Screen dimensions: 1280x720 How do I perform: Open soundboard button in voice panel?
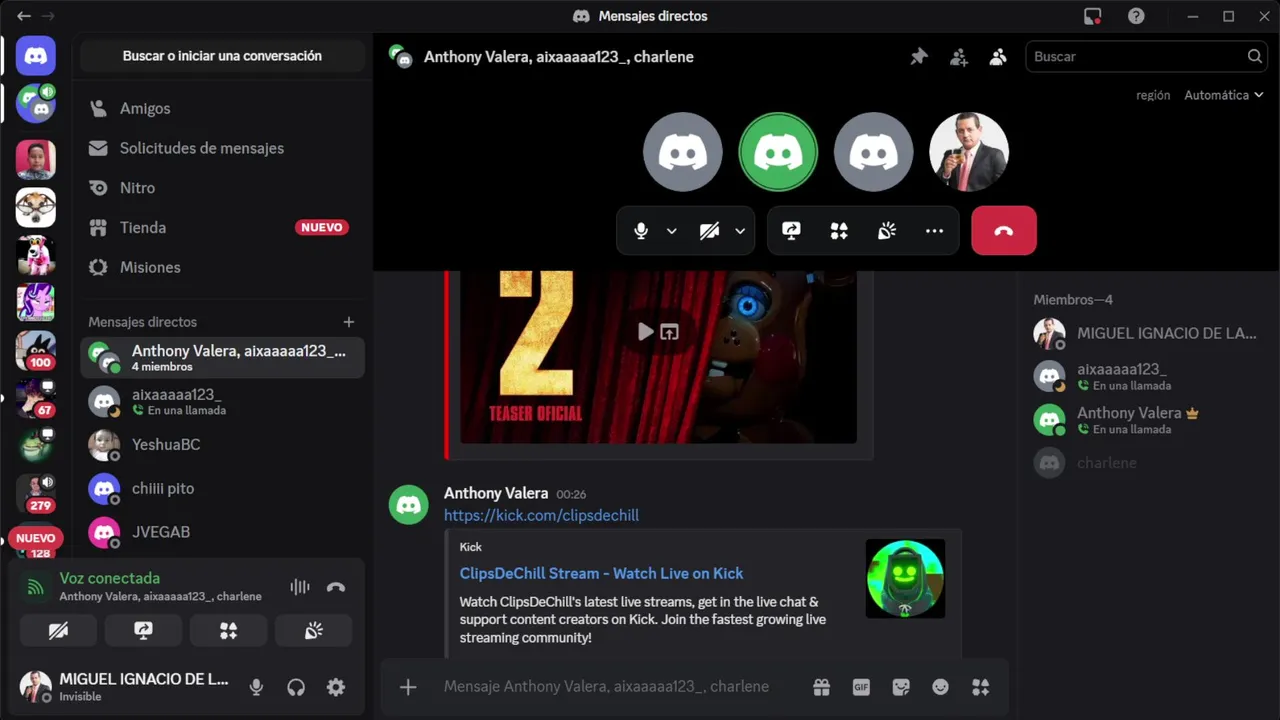tap(314, 630)
